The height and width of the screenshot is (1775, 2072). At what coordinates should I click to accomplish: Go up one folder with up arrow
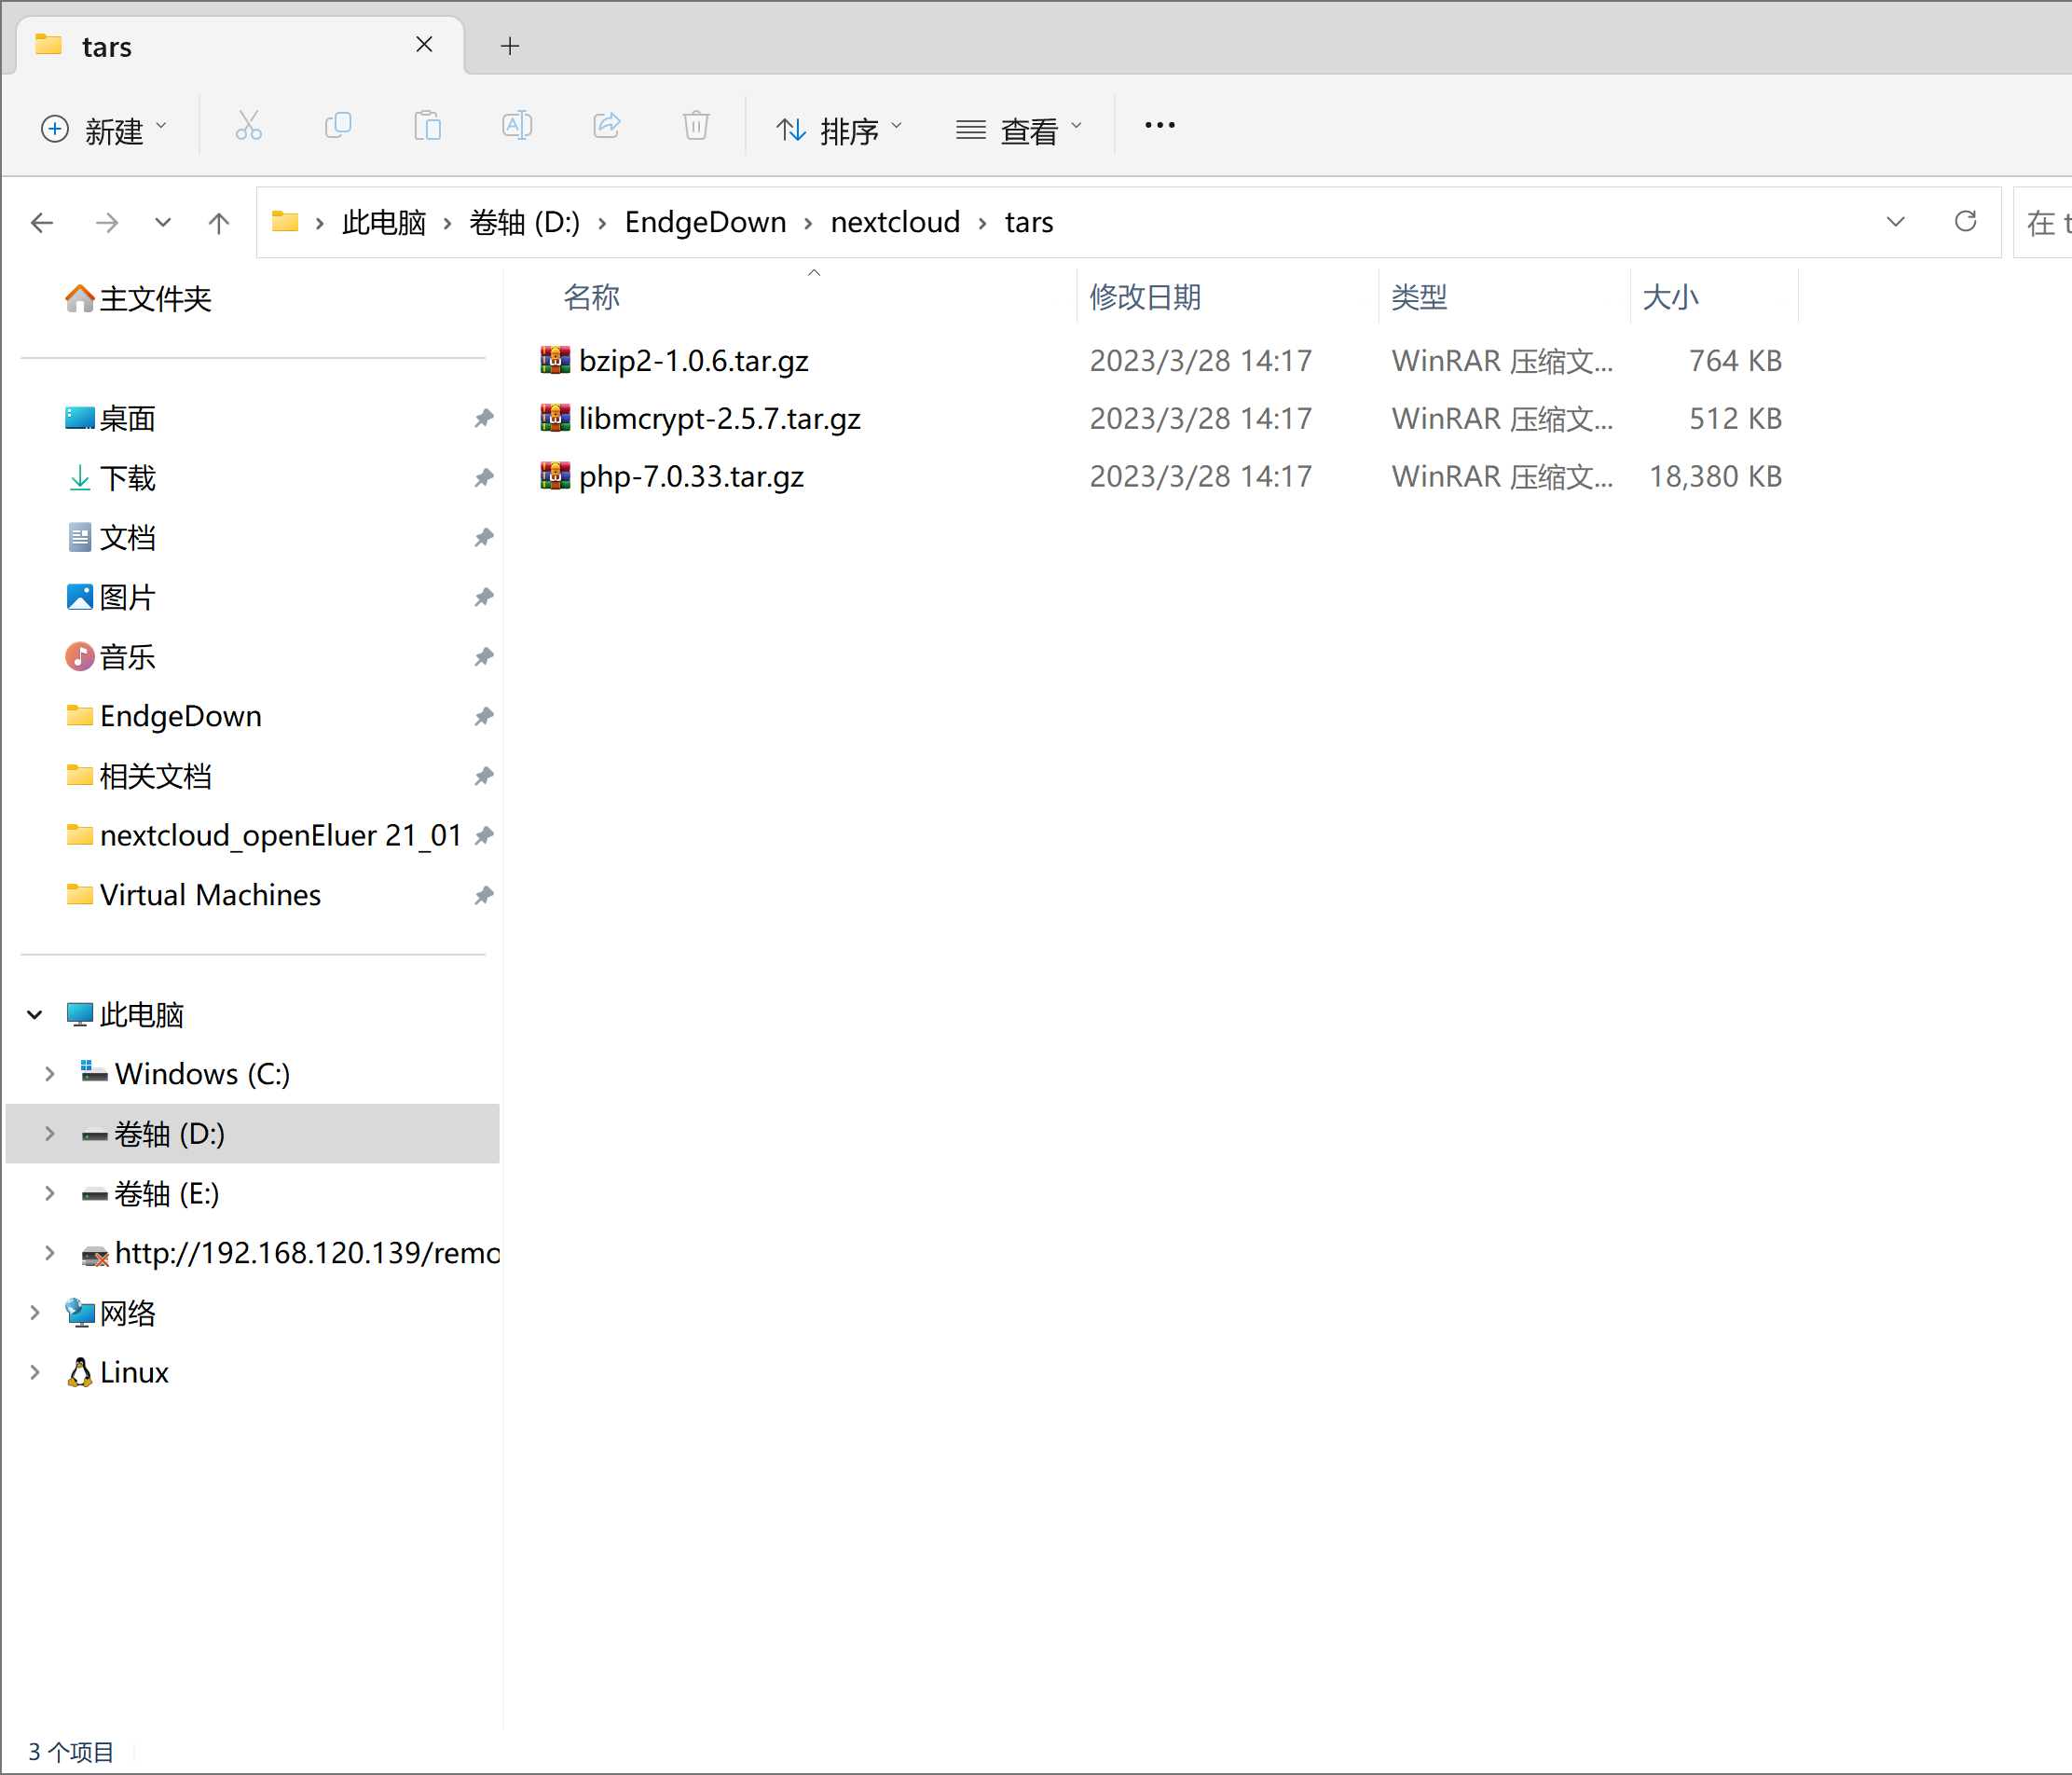coord(219,223)
